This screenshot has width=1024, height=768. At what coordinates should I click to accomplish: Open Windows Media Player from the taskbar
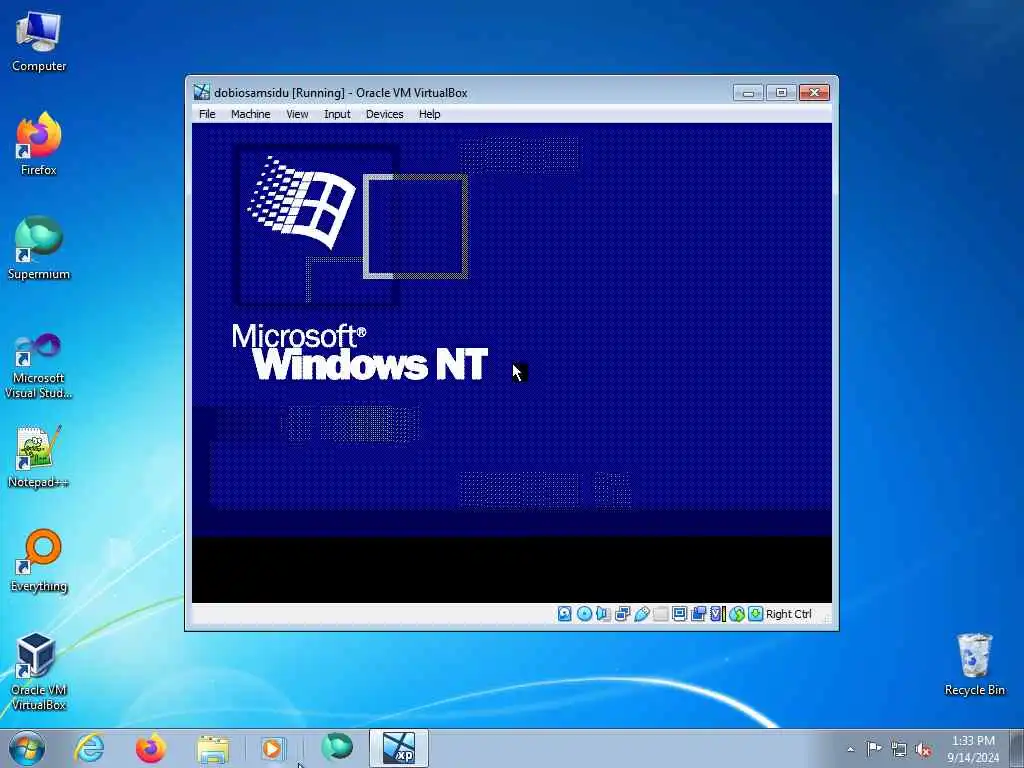(273, 748)
